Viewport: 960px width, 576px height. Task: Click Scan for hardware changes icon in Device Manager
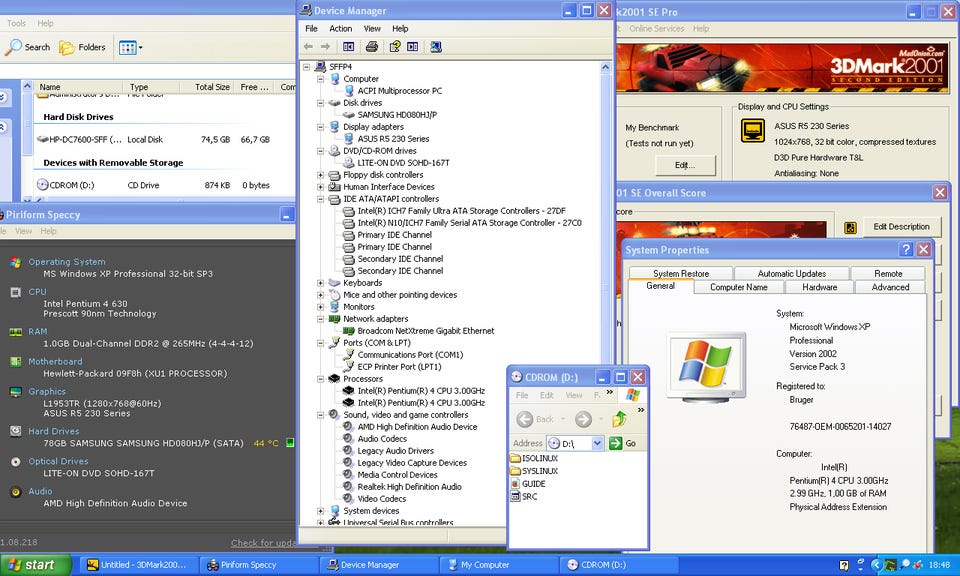[436, 47]
